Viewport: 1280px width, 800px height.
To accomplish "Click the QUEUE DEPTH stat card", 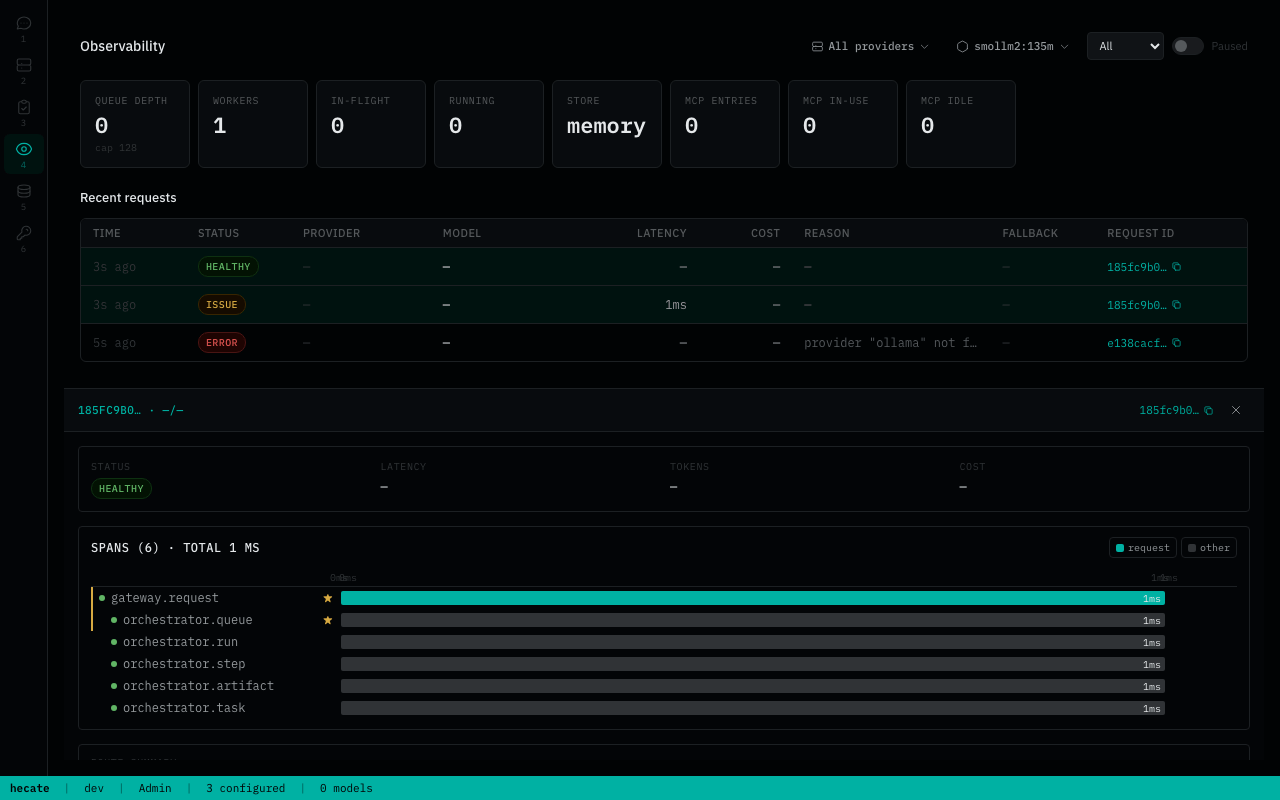I will pos(135,124).
